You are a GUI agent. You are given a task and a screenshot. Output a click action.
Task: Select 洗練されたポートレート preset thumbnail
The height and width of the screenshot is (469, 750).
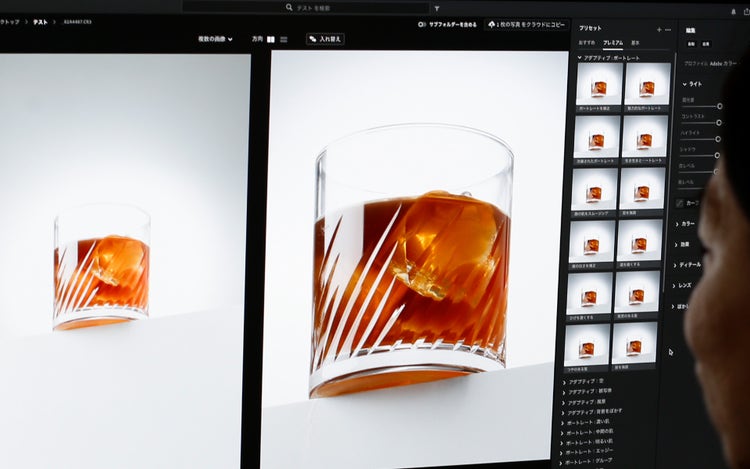coord(596,137)
